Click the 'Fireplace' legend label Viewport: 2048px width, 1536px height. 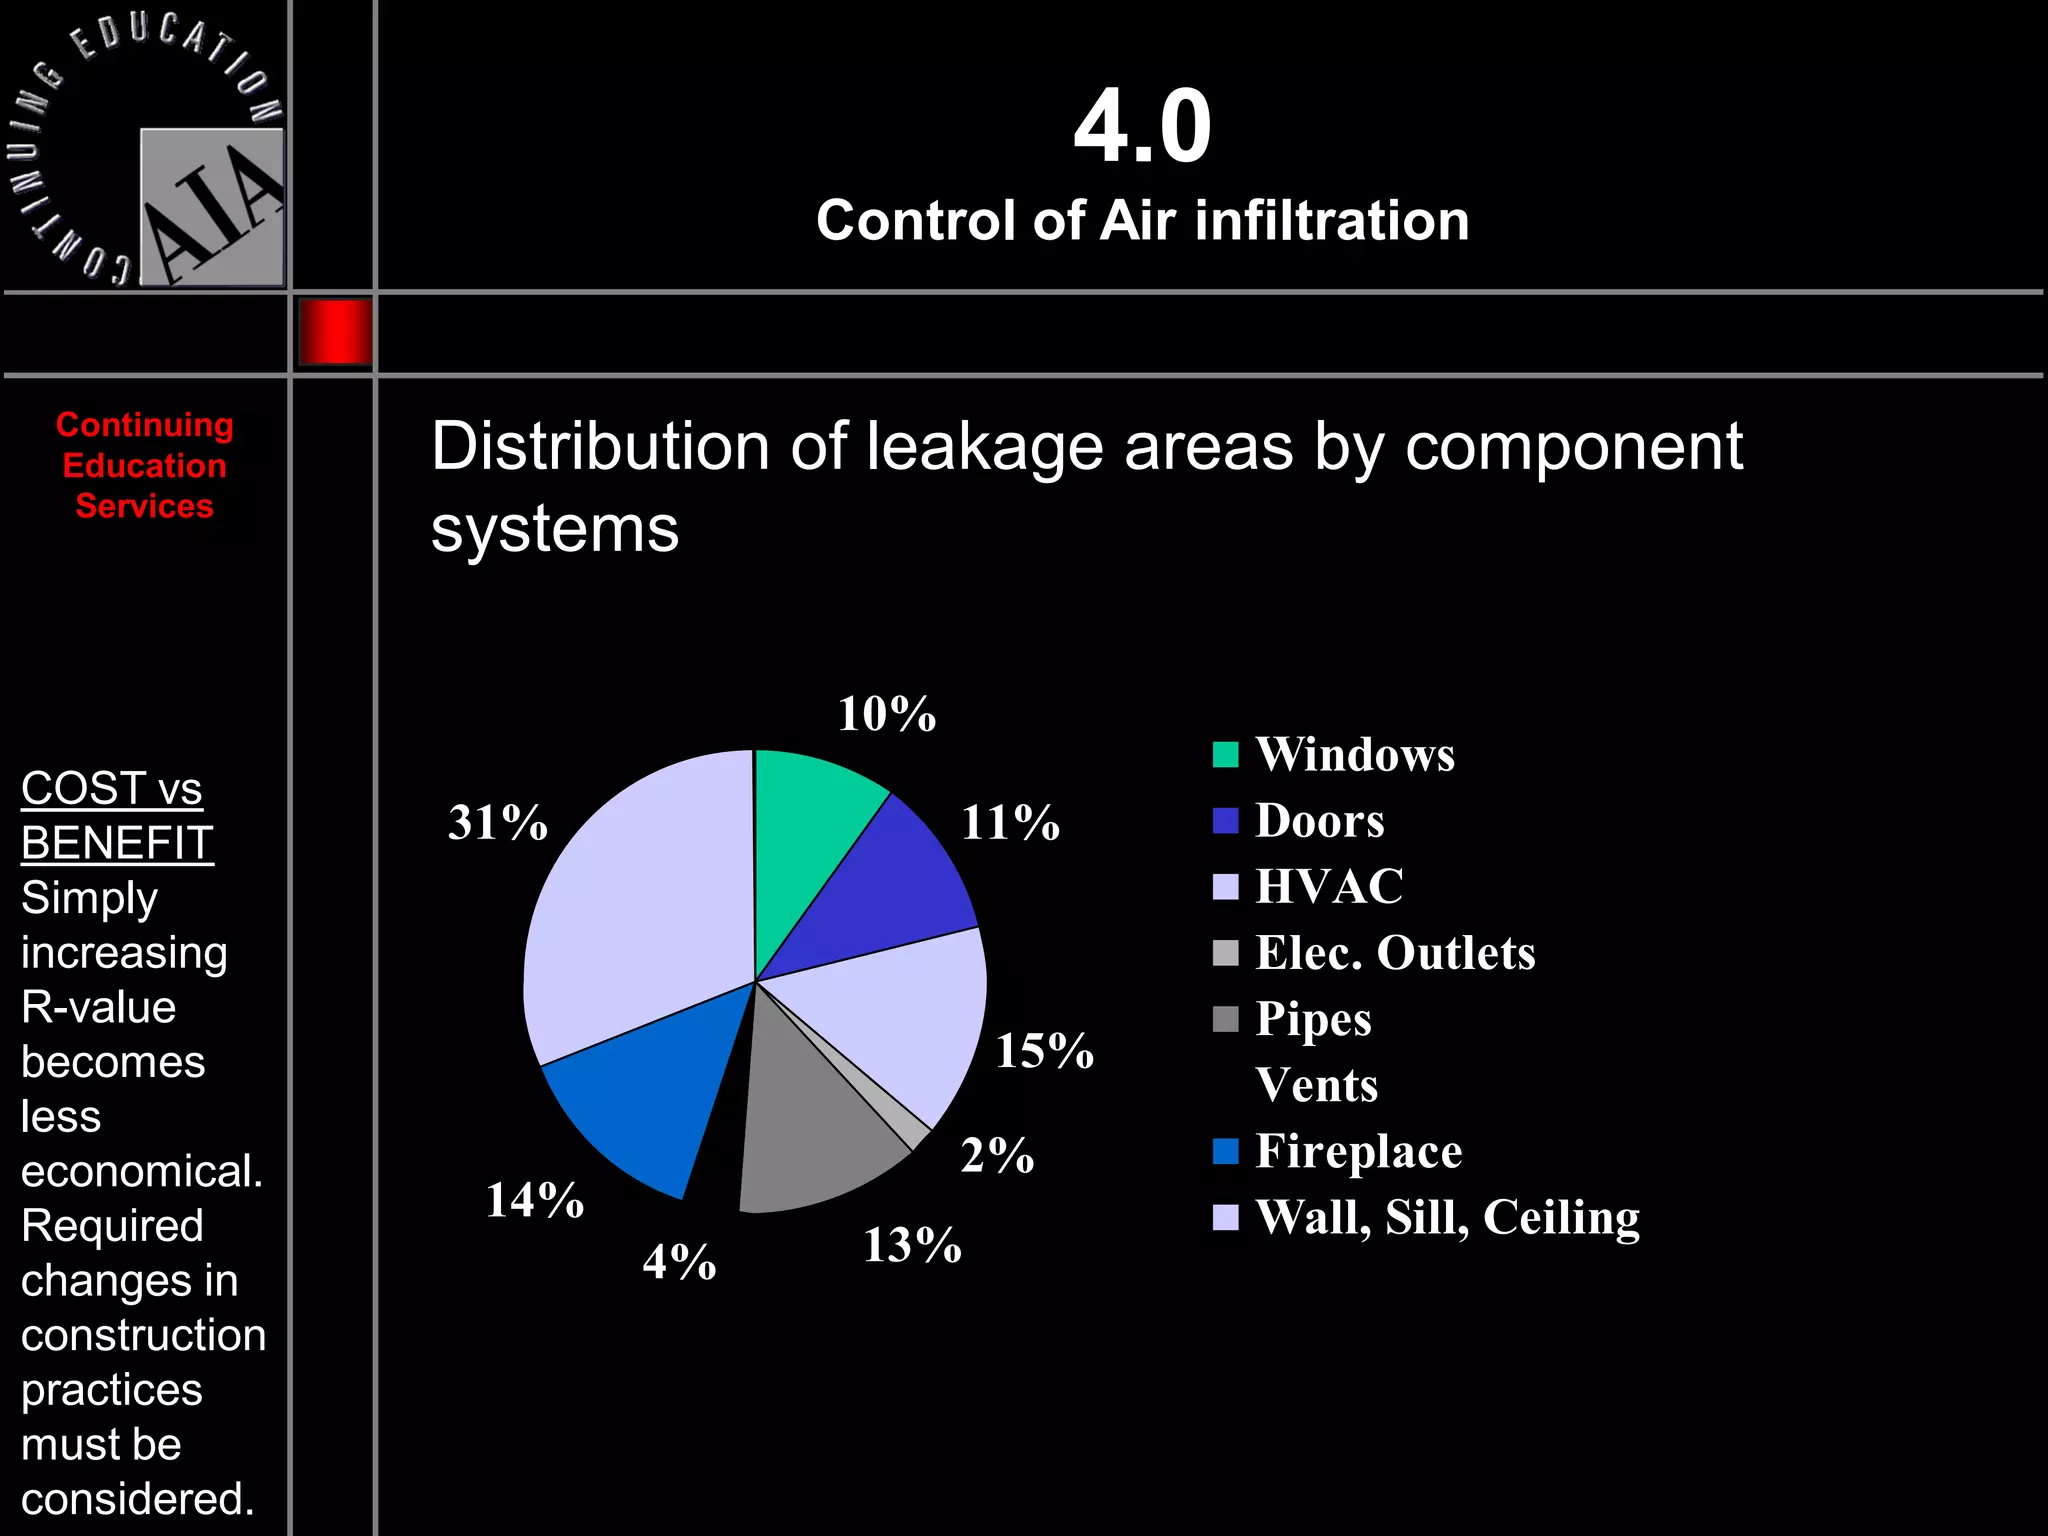[1359, 1152]
